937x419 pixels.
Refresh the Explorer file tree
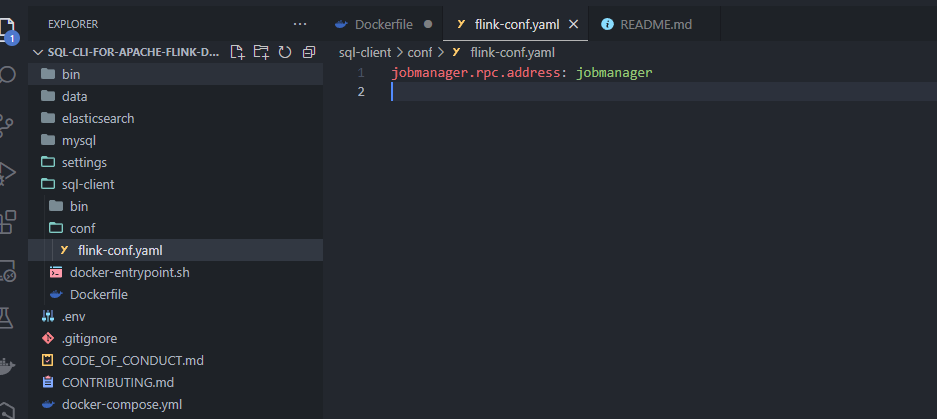(x=285, y=53)
